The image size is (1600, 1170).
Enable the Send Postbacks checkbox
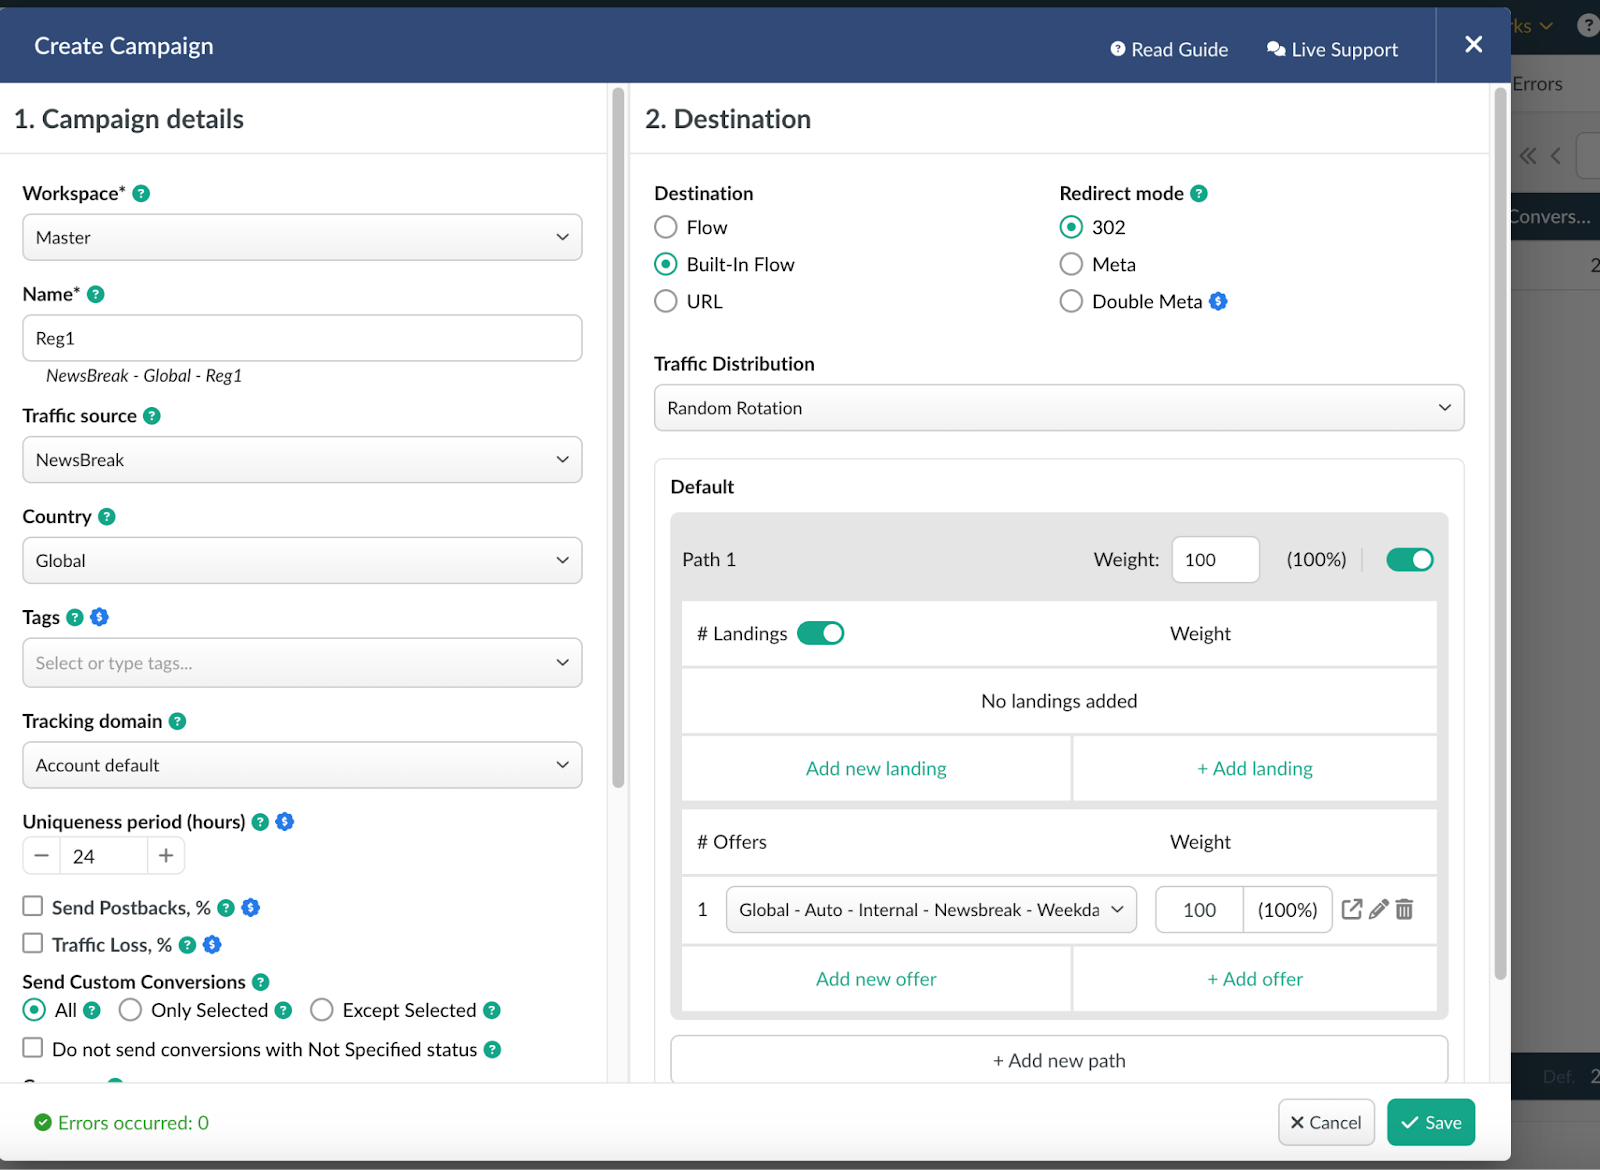(33, 906)
